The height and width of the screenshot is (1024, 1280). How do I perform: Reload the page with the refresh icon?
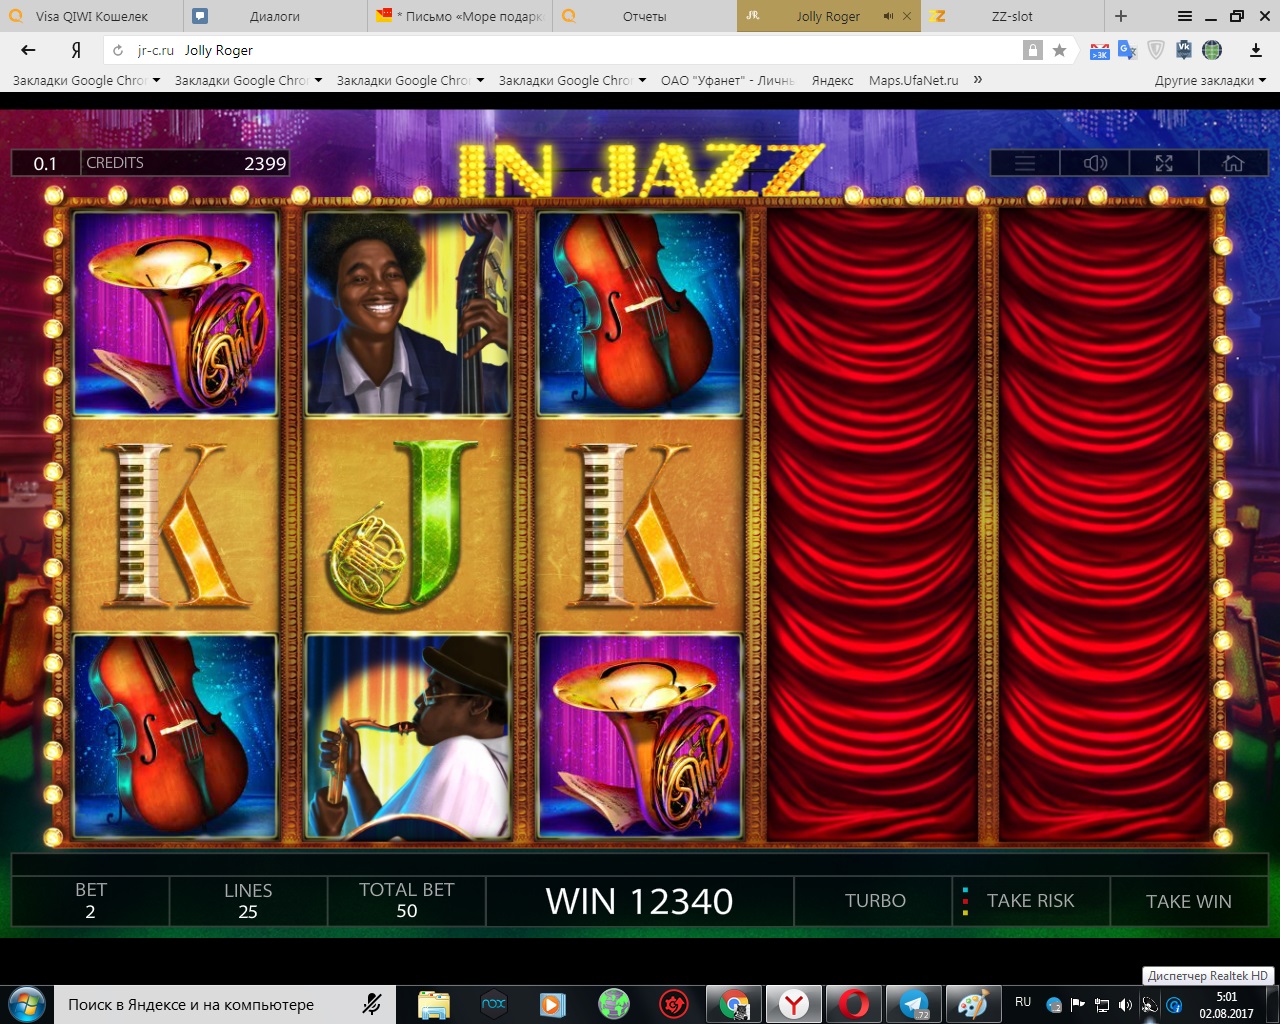tap(118, 50)
